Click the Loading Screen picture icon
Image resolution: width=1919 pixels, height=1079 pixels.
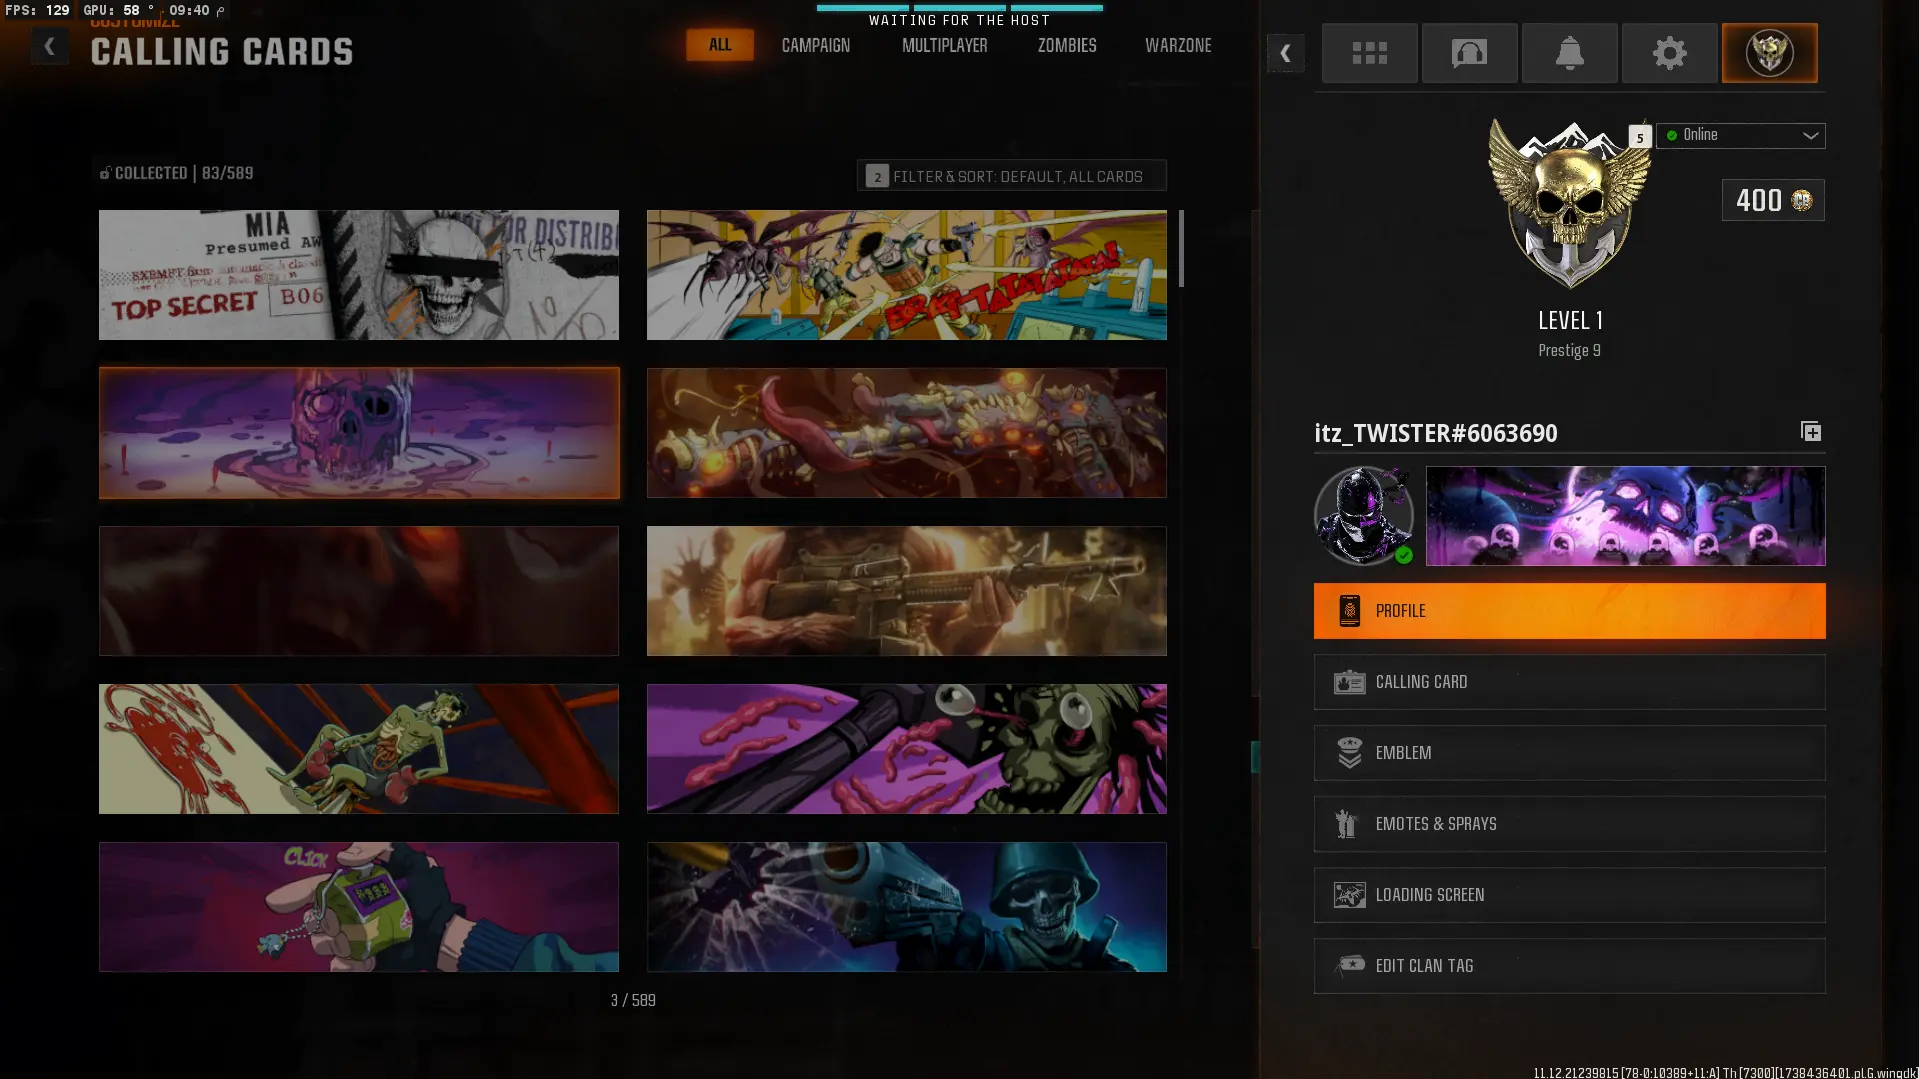coord(1349,895)
